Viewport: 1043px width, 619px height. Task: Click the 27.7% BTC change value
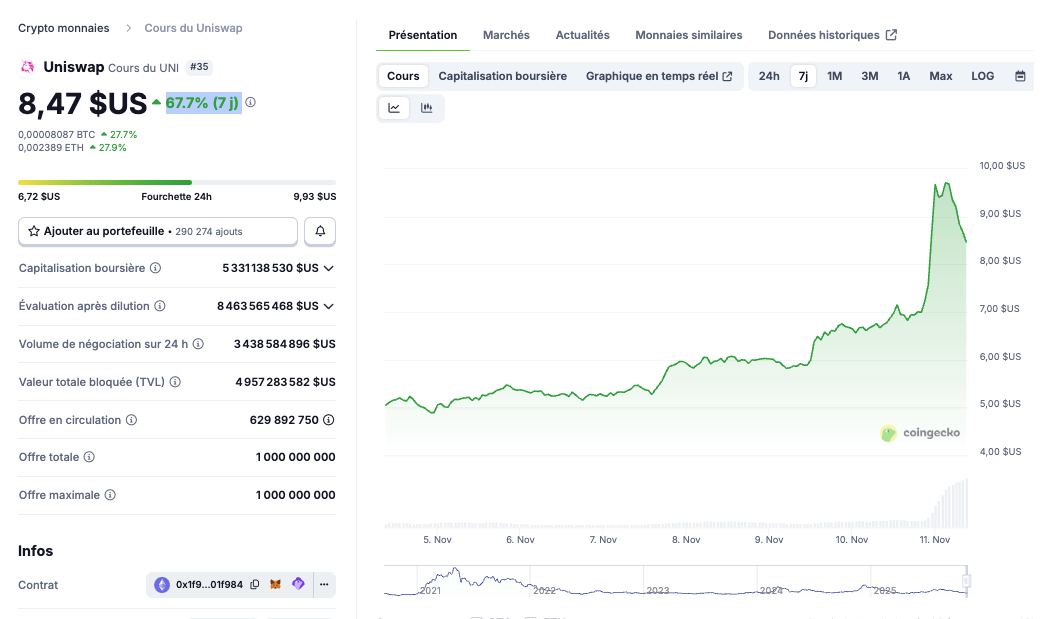(x=123, y=134)
